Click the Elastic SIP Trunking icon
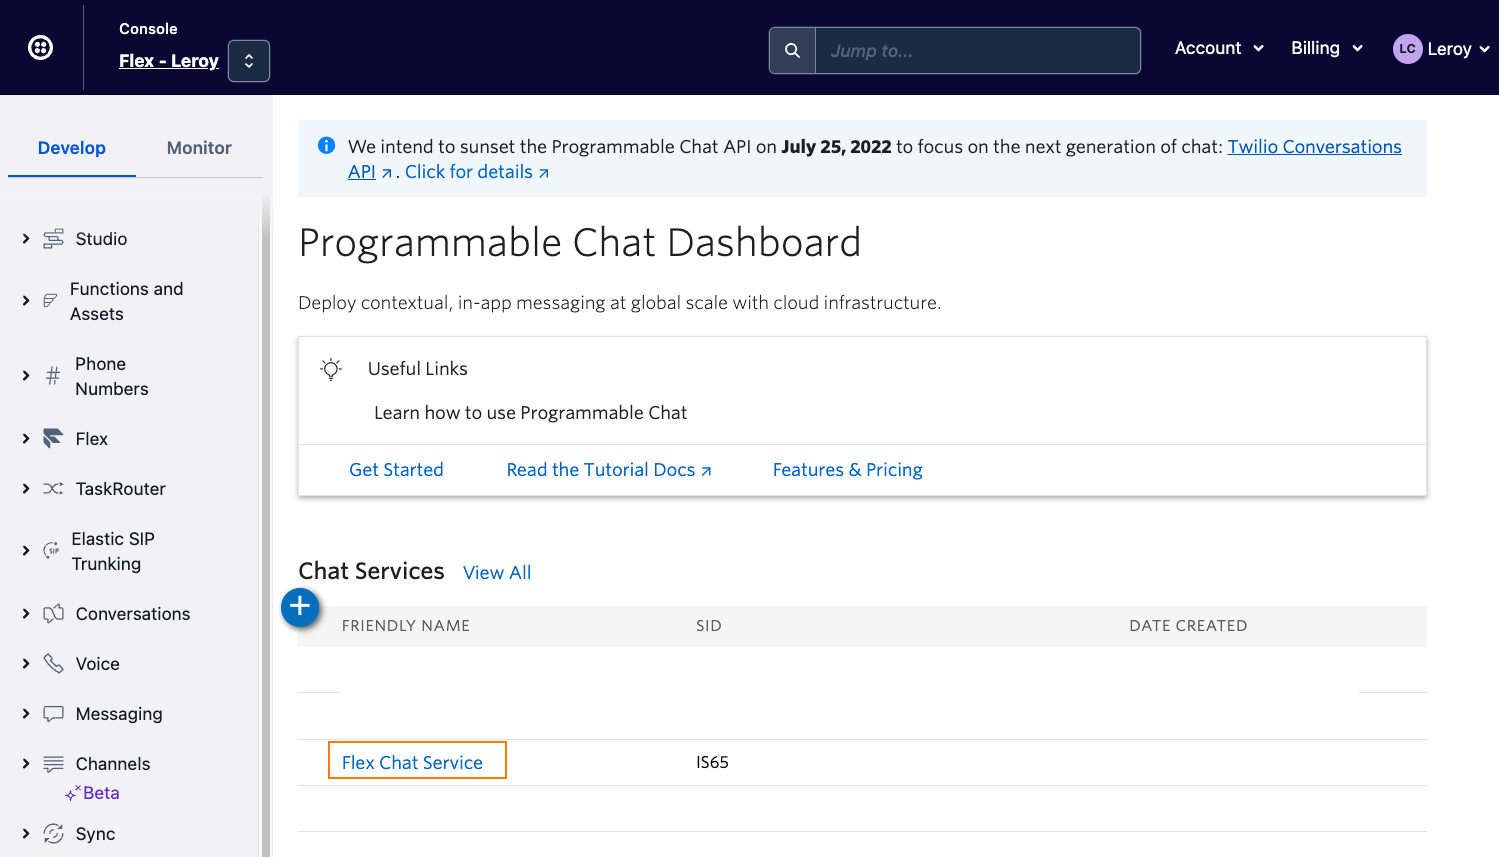Screen dimensions: 1499x857 (51, 550)
